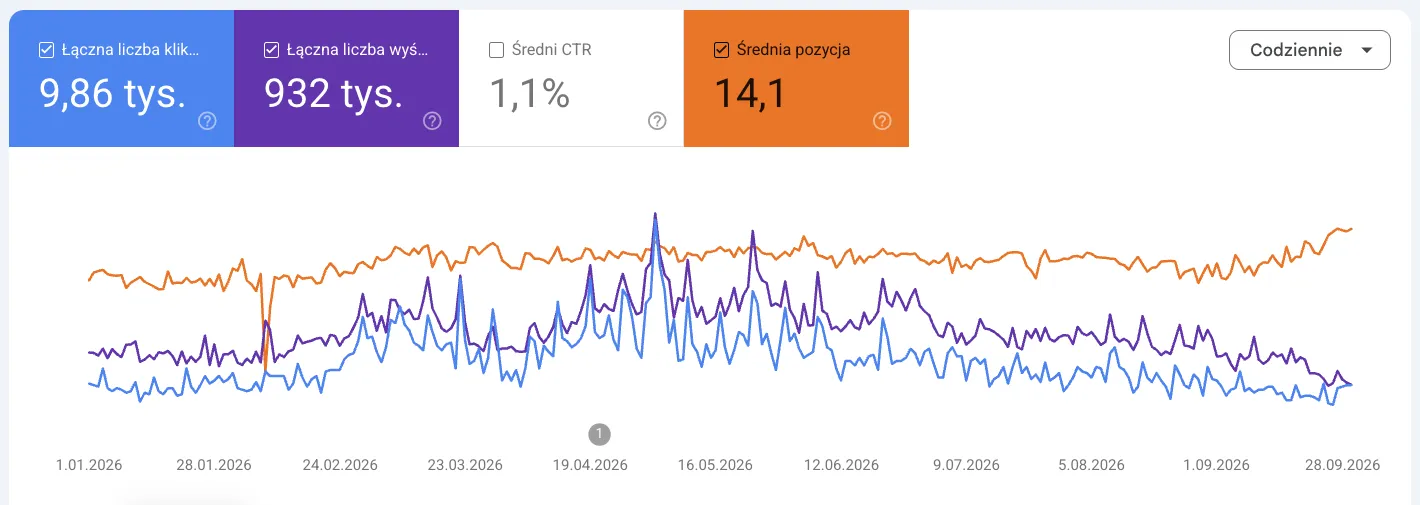Image resolution: width=1420 pixels, height=505 pixels.
Task: Uncheck Łączna liczba wyświetleń checkbox
Action: pyautogui.click(x=271, y=50)
